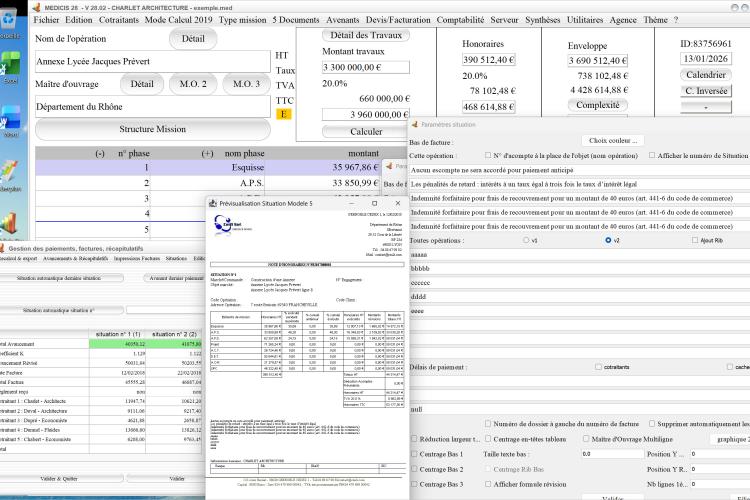Open the Excel desktop shortcut
Screen dimensions: 750x500
10,67
